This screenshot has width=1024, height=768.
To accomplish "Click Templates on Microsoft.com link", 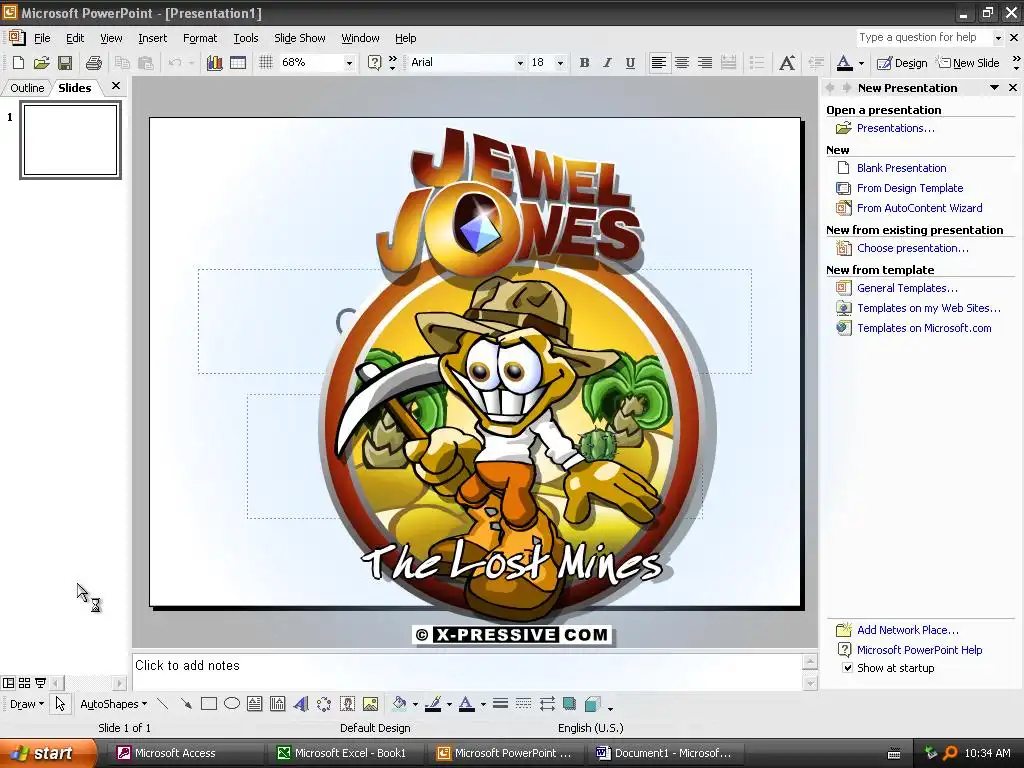I will 924,328.
